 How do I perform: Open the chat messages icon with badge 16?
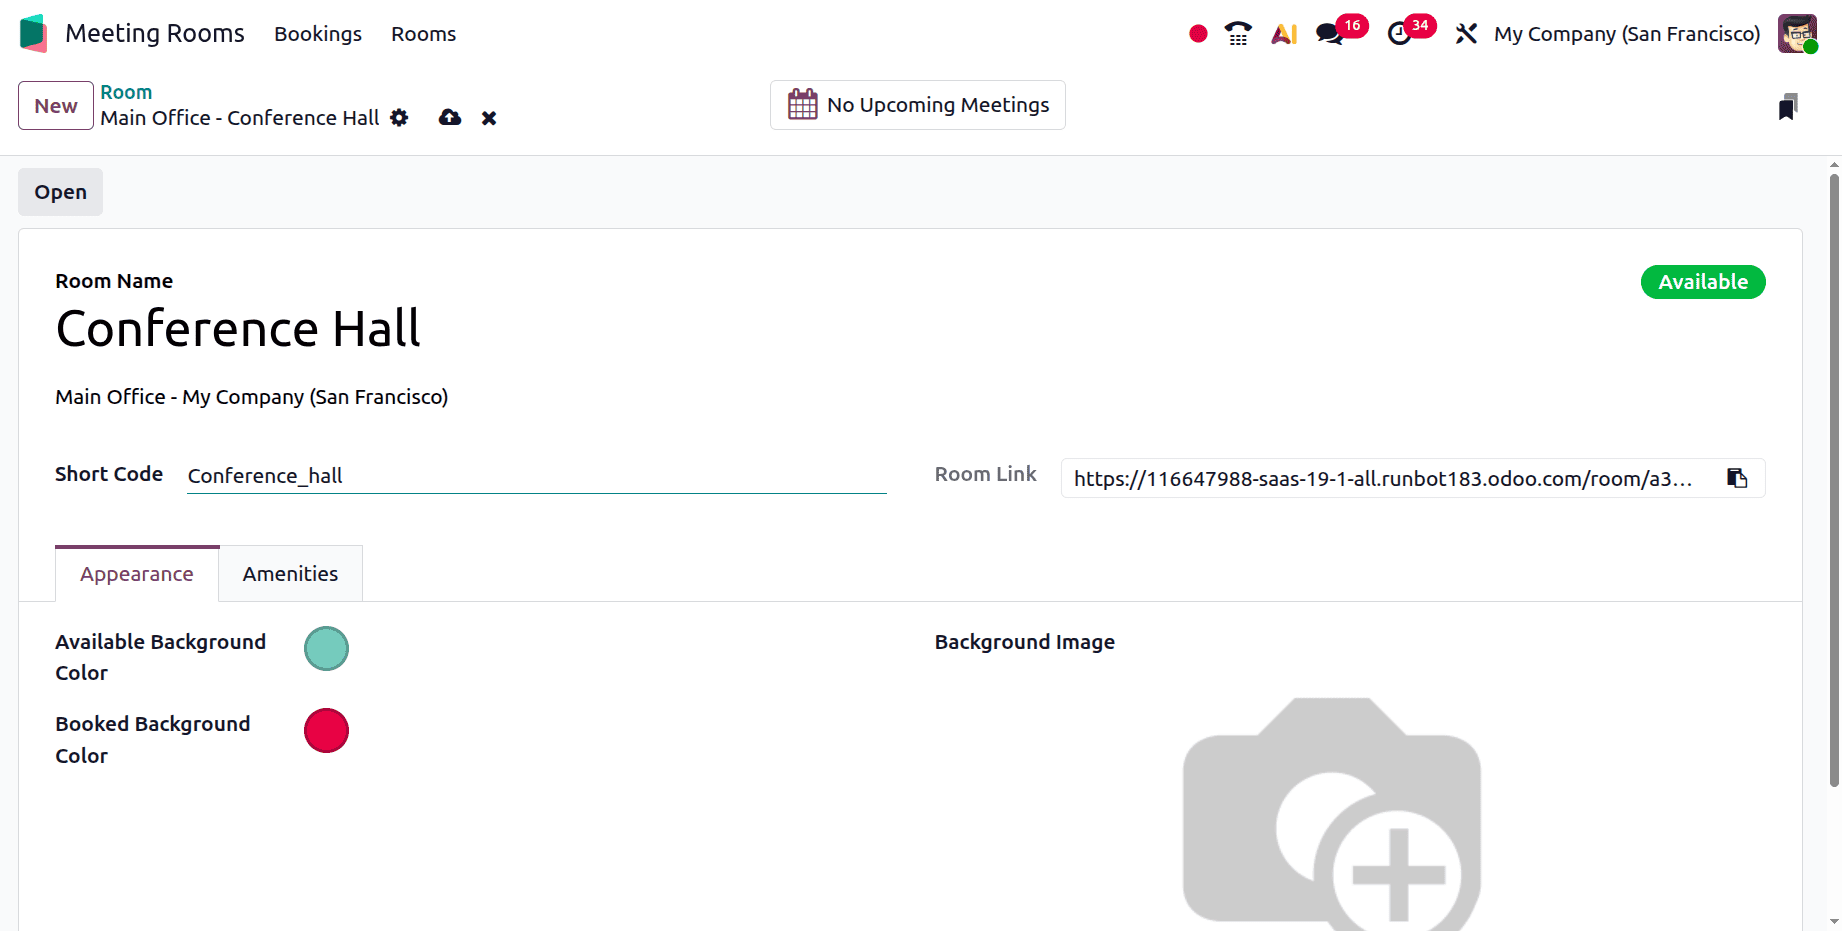pyautogui.click(x=1329, y=34)
